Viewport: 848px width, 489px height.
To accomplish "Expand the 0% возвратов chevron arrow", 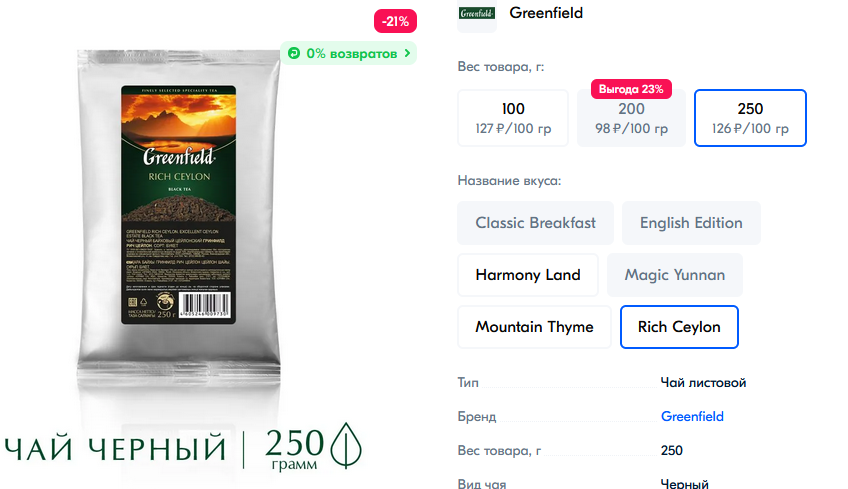I will click(x=407, y=53).
